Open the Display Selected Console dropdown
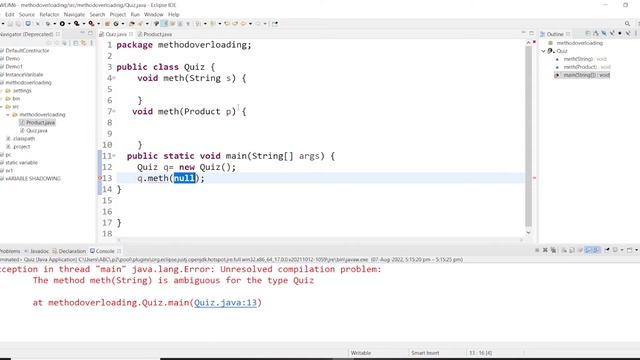The height and width of the screenshot is (360, 640). click(x=622, y=250)
